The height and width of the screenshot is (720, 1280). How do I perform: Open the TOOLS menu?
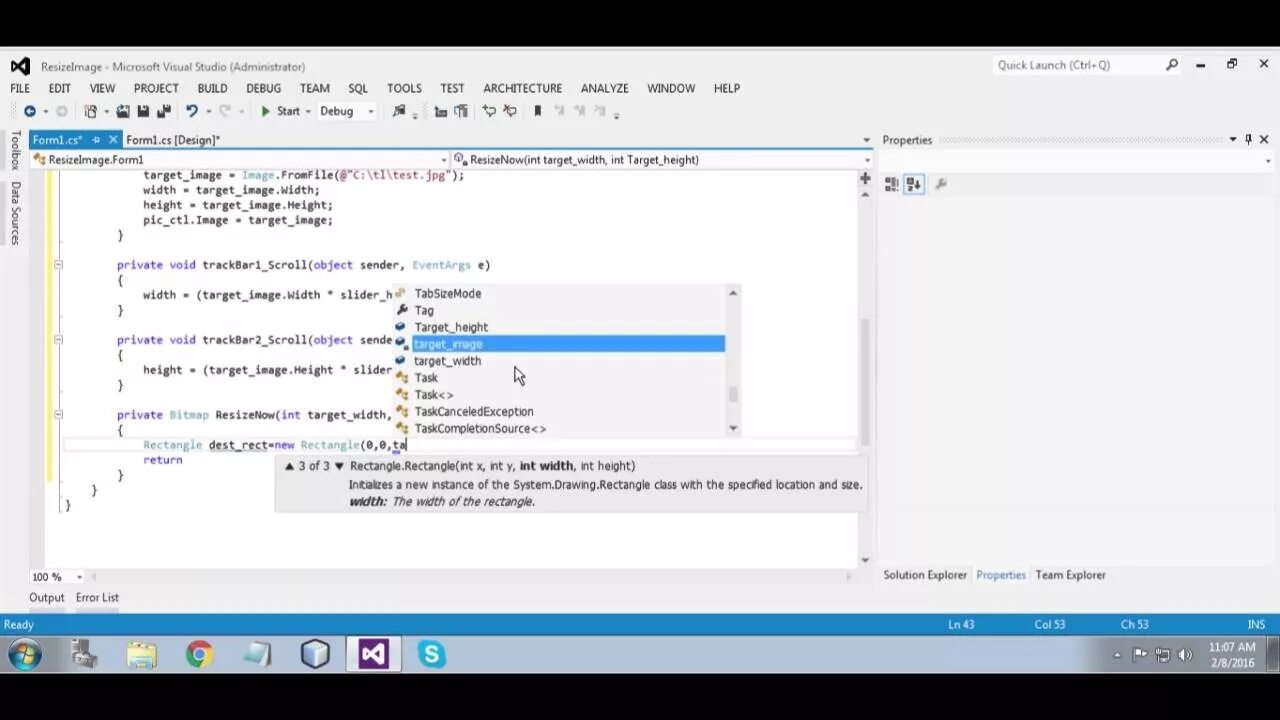point(404,88)
